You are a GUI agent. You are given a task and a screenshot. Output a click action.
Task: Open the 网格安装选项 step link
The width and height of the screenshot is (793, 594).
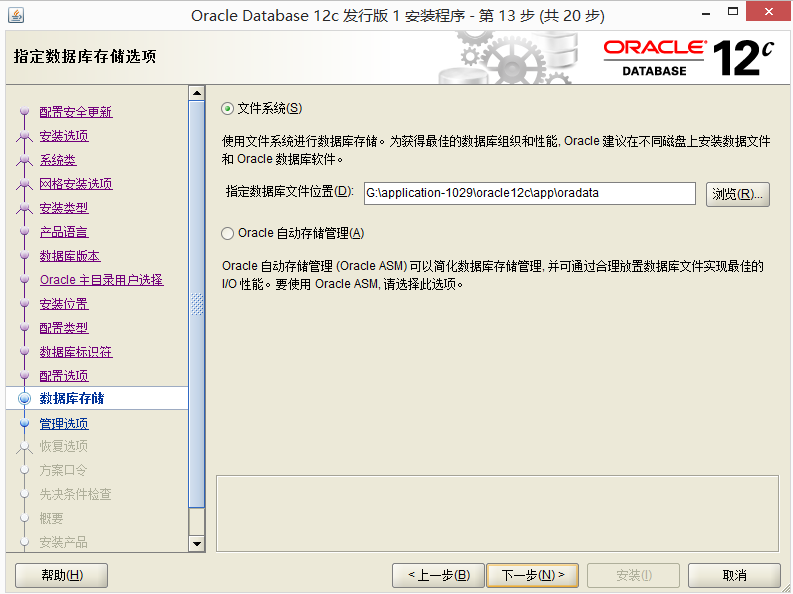[76, 184]
